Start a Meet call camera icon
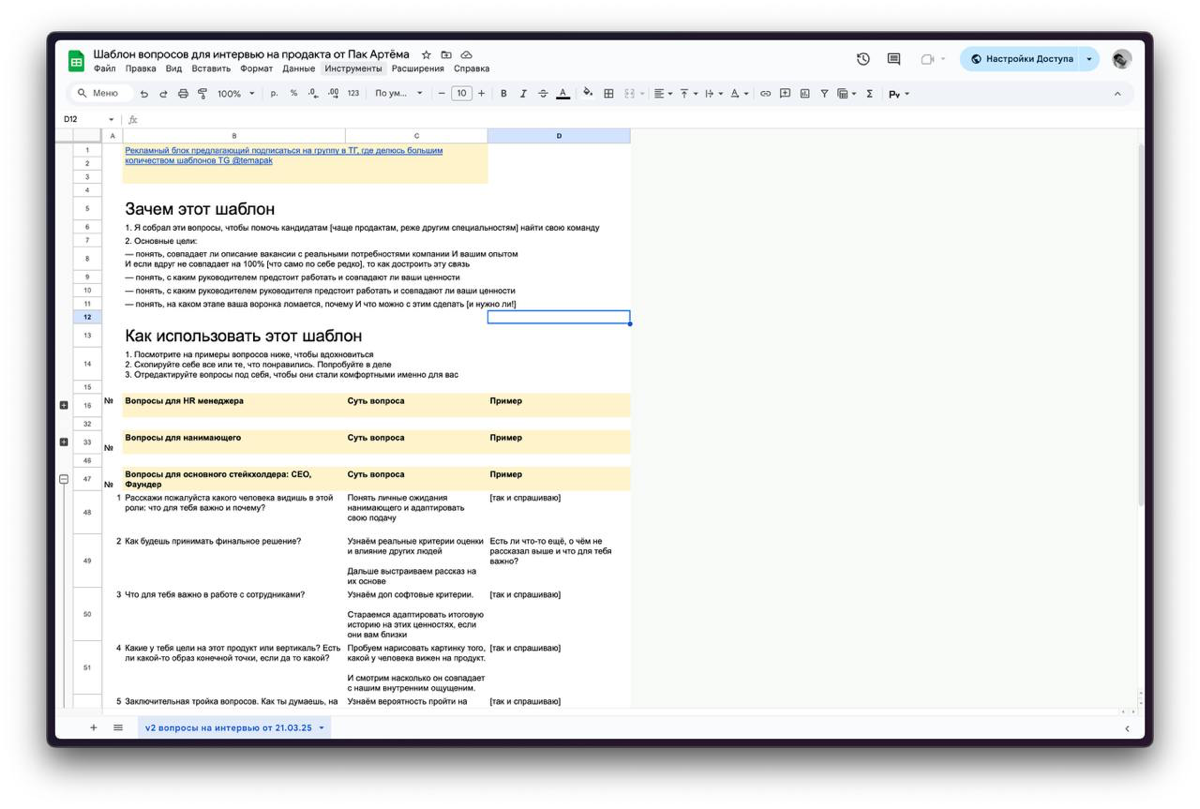The width and height of the screenshot is (1200, 809). coord(927,59)
